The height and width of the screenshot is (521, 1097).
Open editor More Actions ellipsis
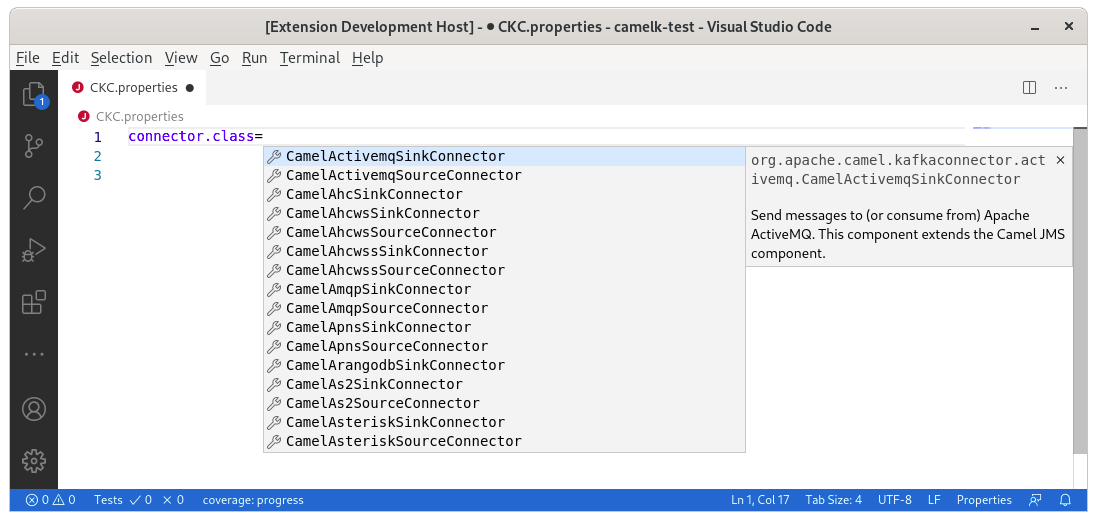[1061, 88]
